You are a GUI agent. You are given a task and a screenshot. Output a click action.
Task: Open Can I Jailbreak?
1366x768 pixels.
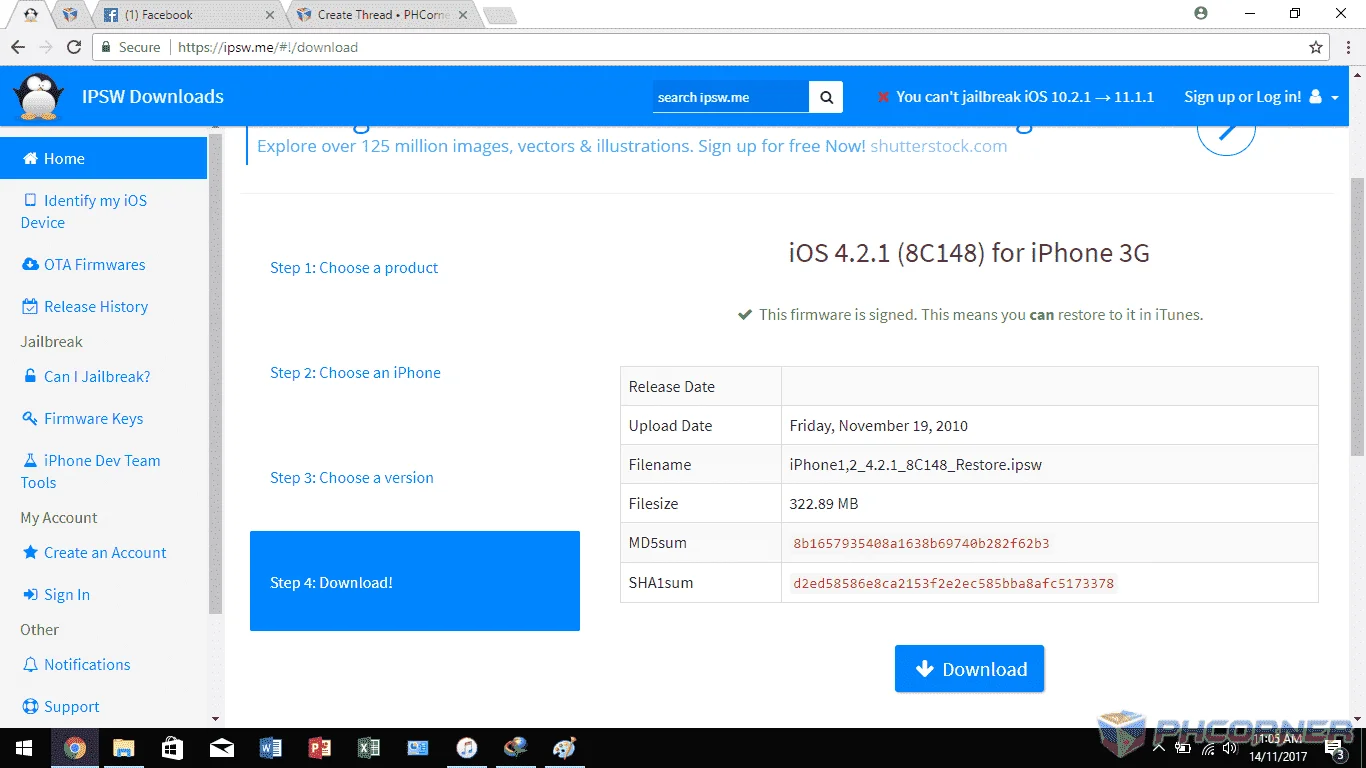(86, 377)
